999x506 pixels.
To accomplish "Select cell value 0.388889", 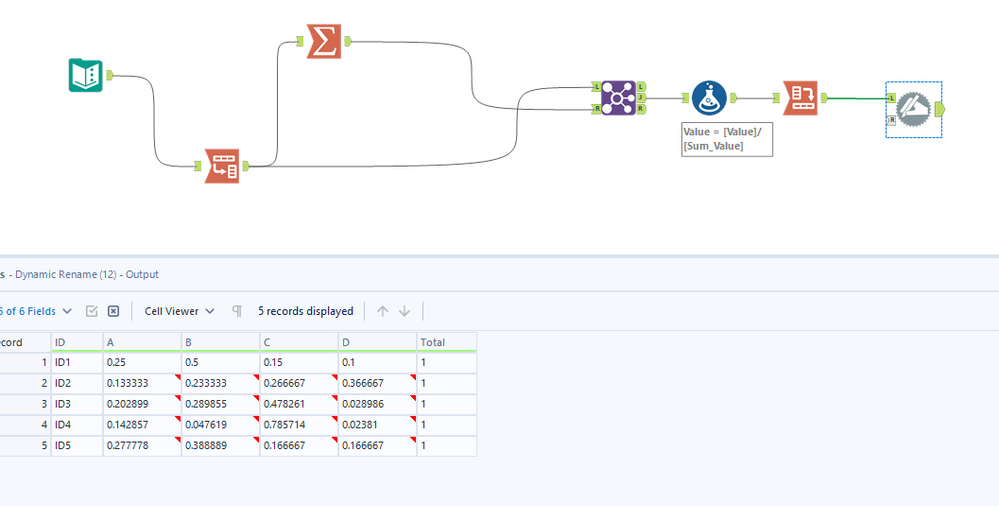I will tap(220, 445).
